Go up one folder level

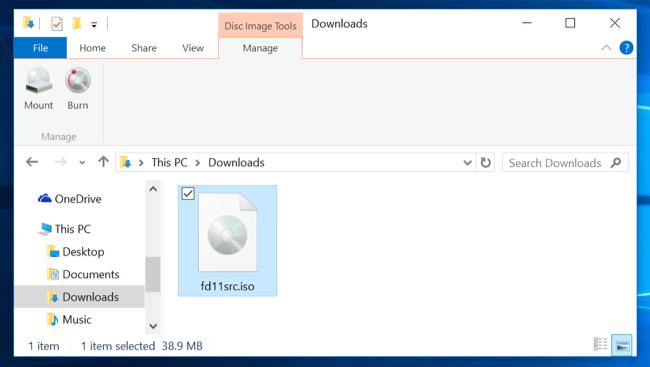[x=104, y=162]
